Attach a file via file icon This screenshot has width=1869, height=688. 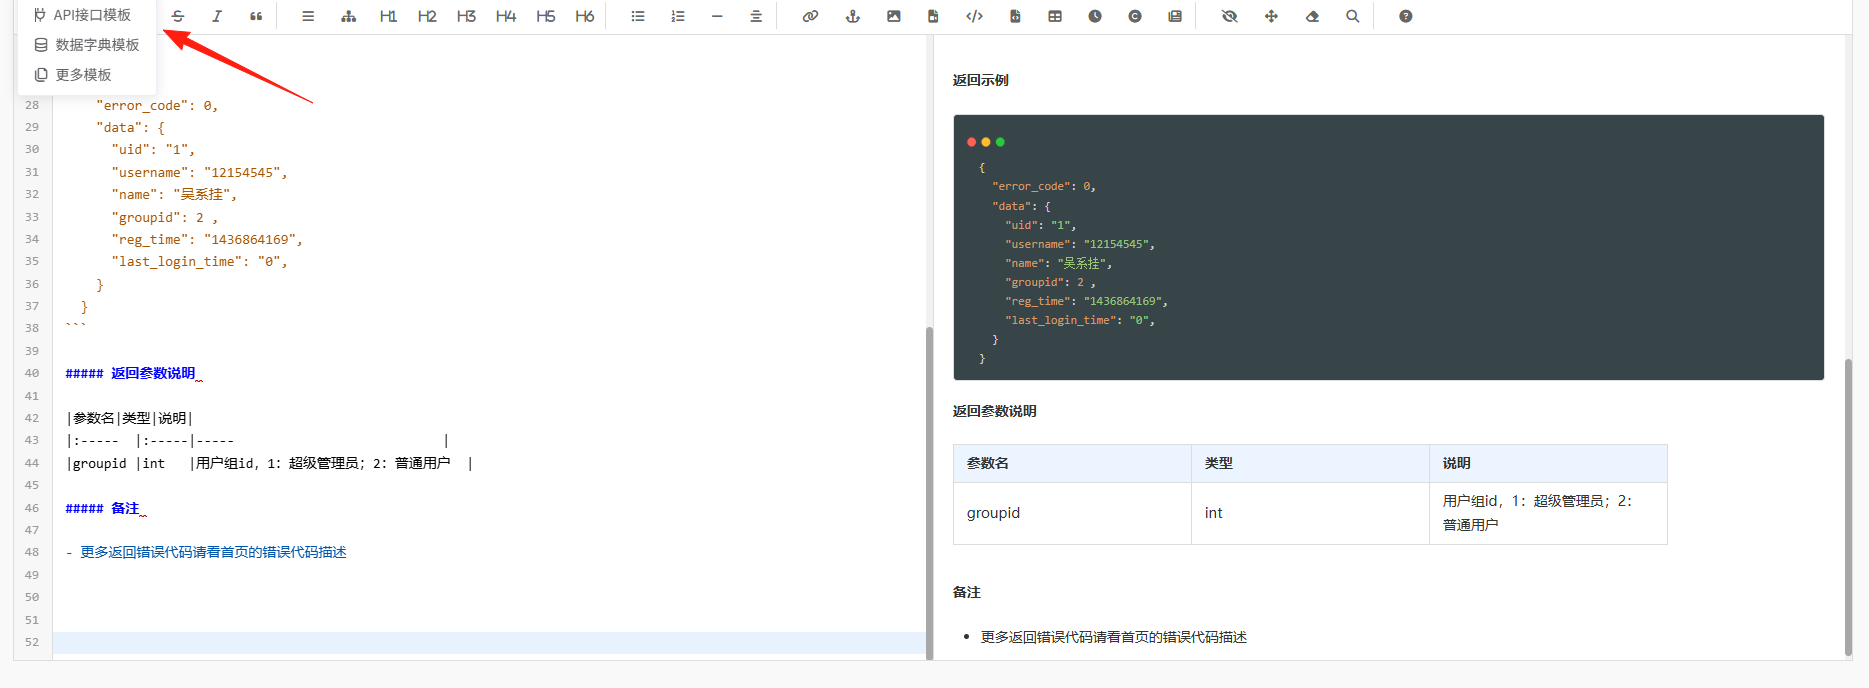933,16
